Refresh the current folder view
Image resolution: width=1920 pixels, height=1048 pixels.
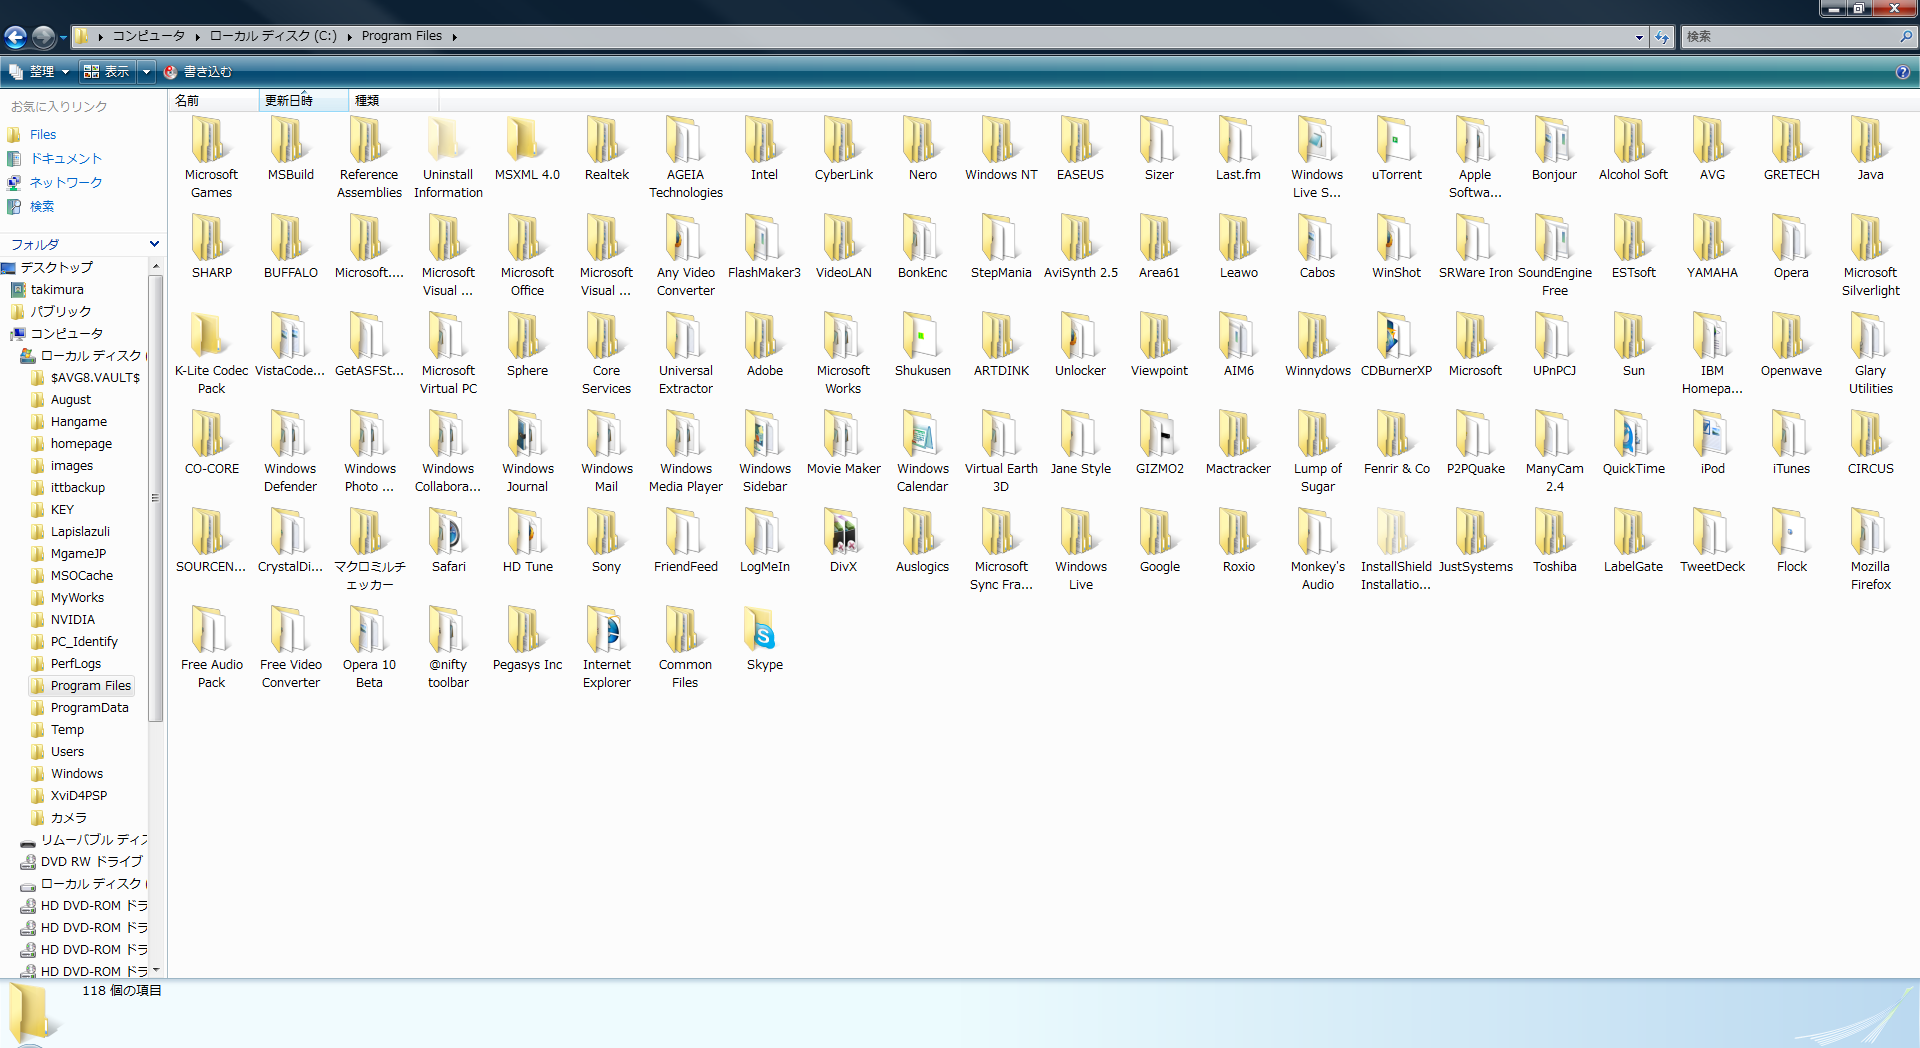pos(1662,37)
